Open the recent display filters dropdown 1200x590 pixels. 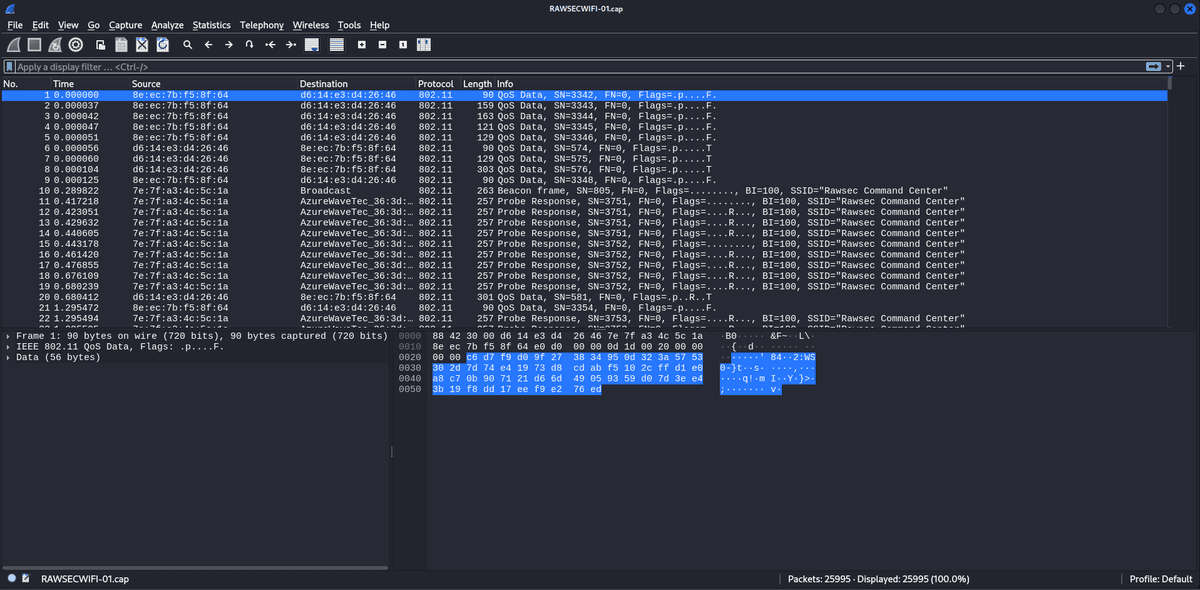click(1167, 66)
